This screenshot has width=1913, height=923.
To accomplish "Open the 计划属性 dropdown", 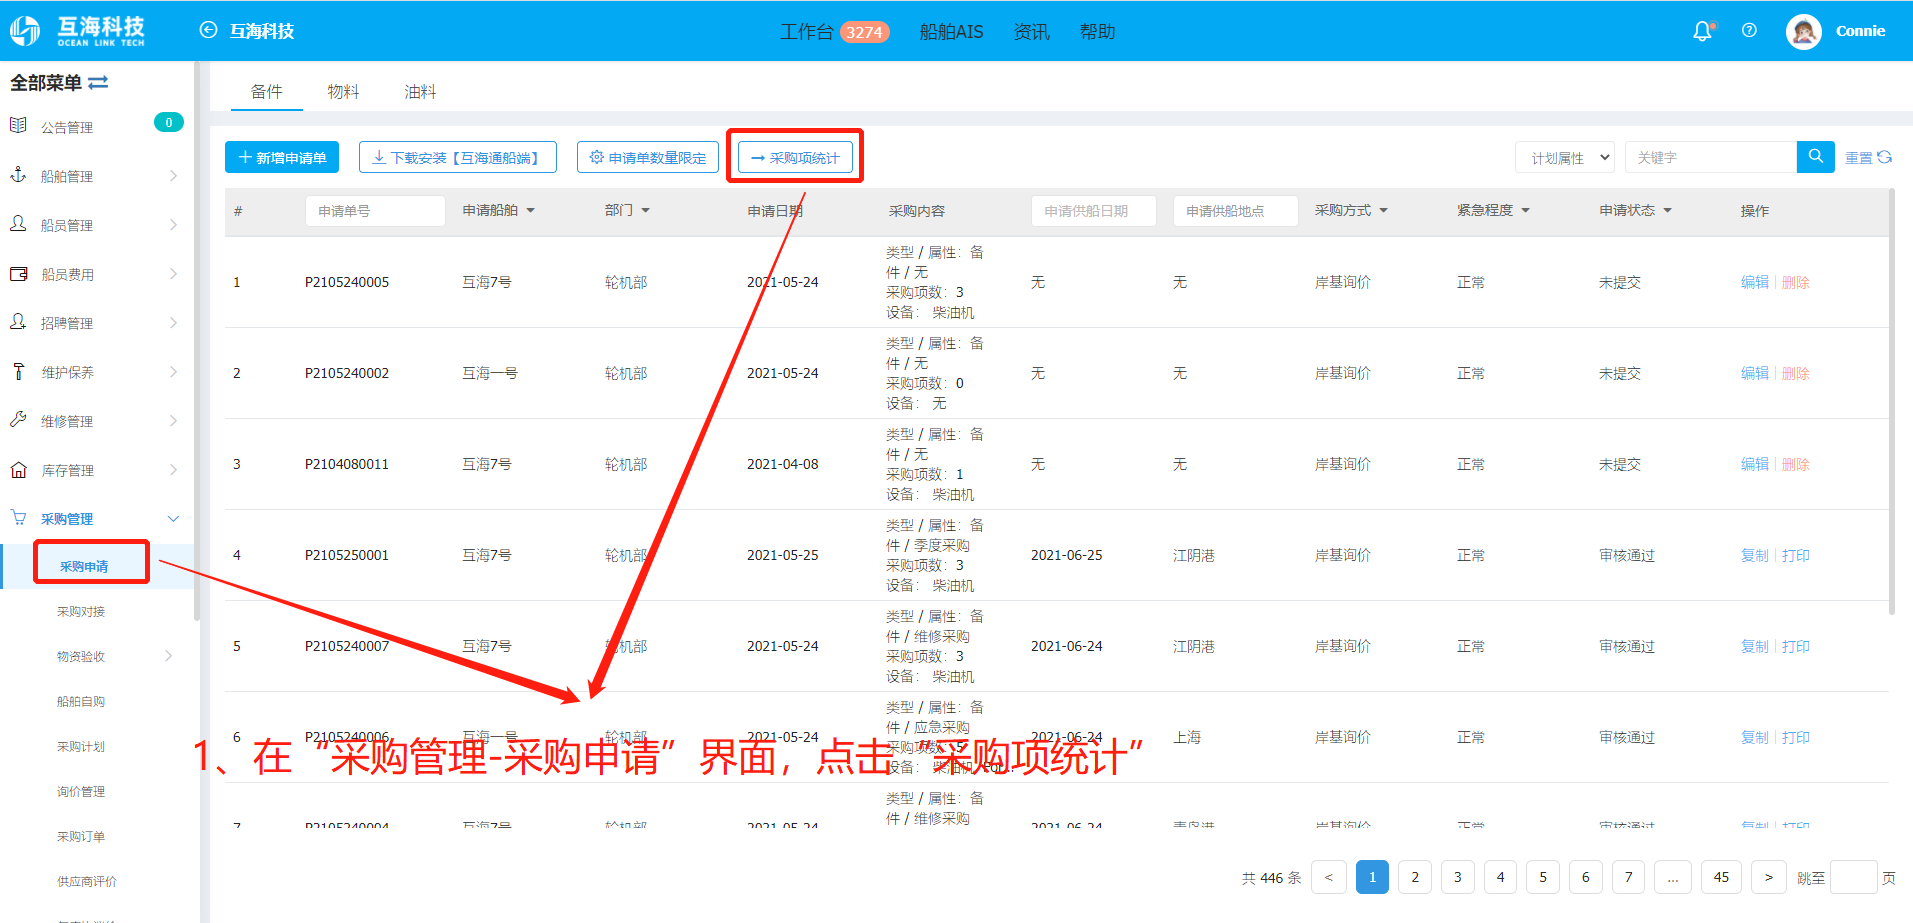I will coord(1565,157).
